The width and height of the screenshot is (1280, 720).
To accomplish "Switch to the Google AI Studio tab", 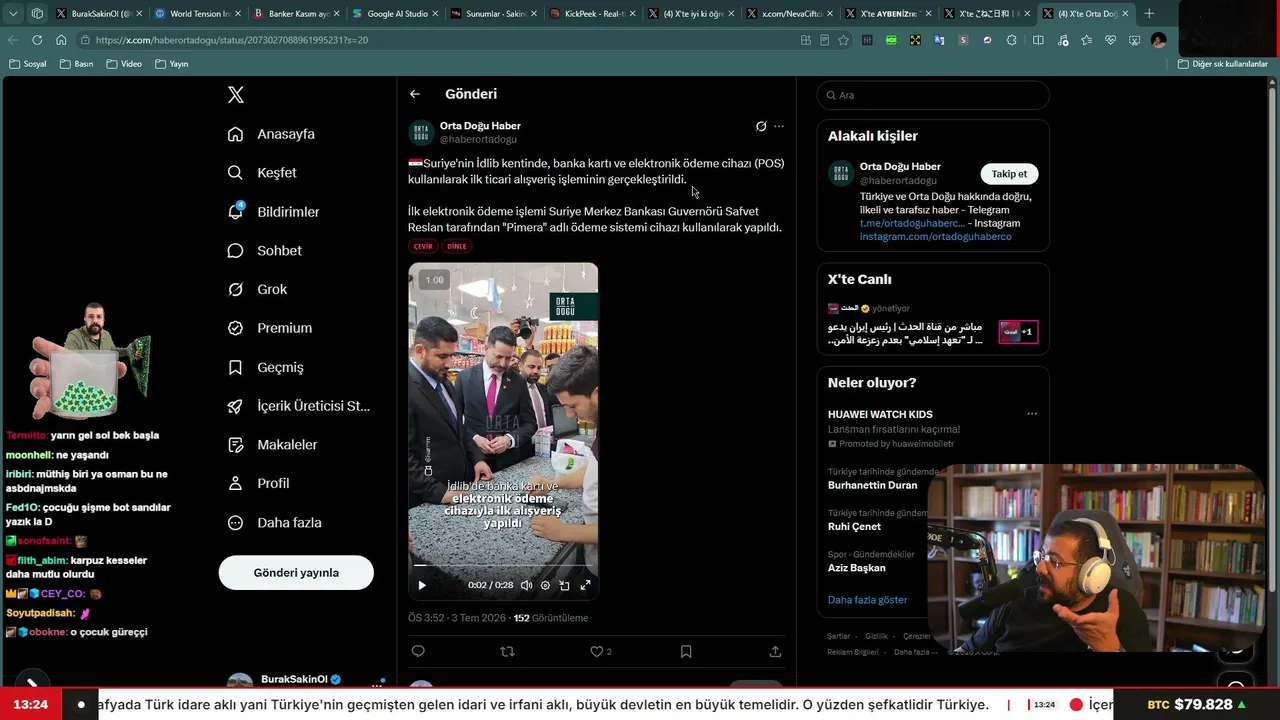I will pos(395,14).
